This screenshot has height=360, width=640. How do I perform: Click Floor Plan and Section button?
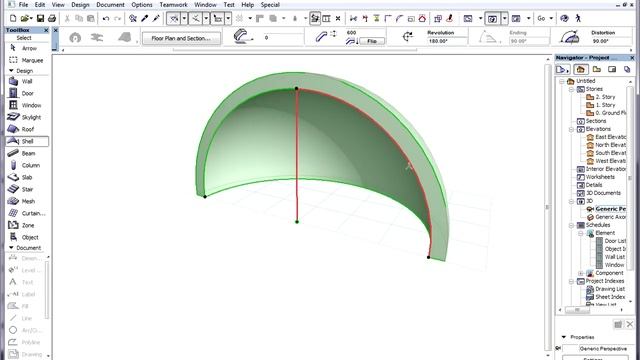181,38
